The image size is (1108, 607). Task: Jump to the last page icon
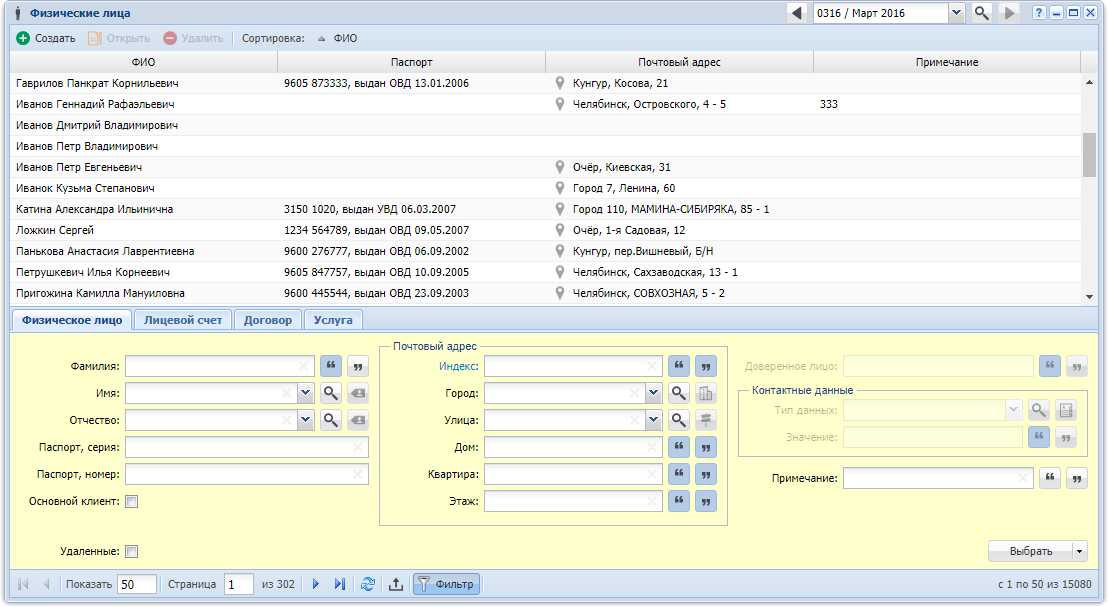340,584
